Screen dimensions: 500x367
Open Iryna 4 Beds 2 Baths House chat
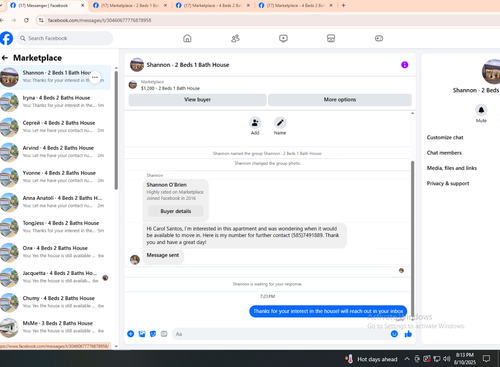tap(55, 102)
